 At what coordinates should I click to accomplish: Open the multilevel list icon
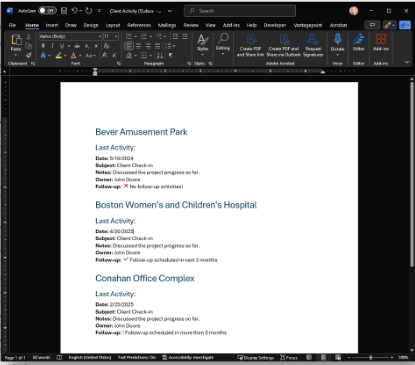pos(159,36)
